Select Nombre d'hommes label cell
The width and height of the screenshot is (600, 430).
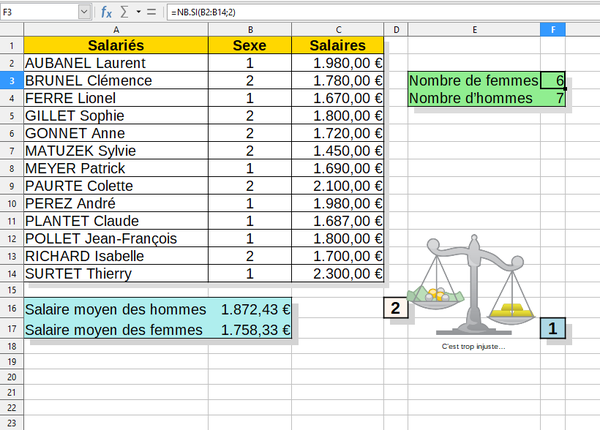click(474, 98)
